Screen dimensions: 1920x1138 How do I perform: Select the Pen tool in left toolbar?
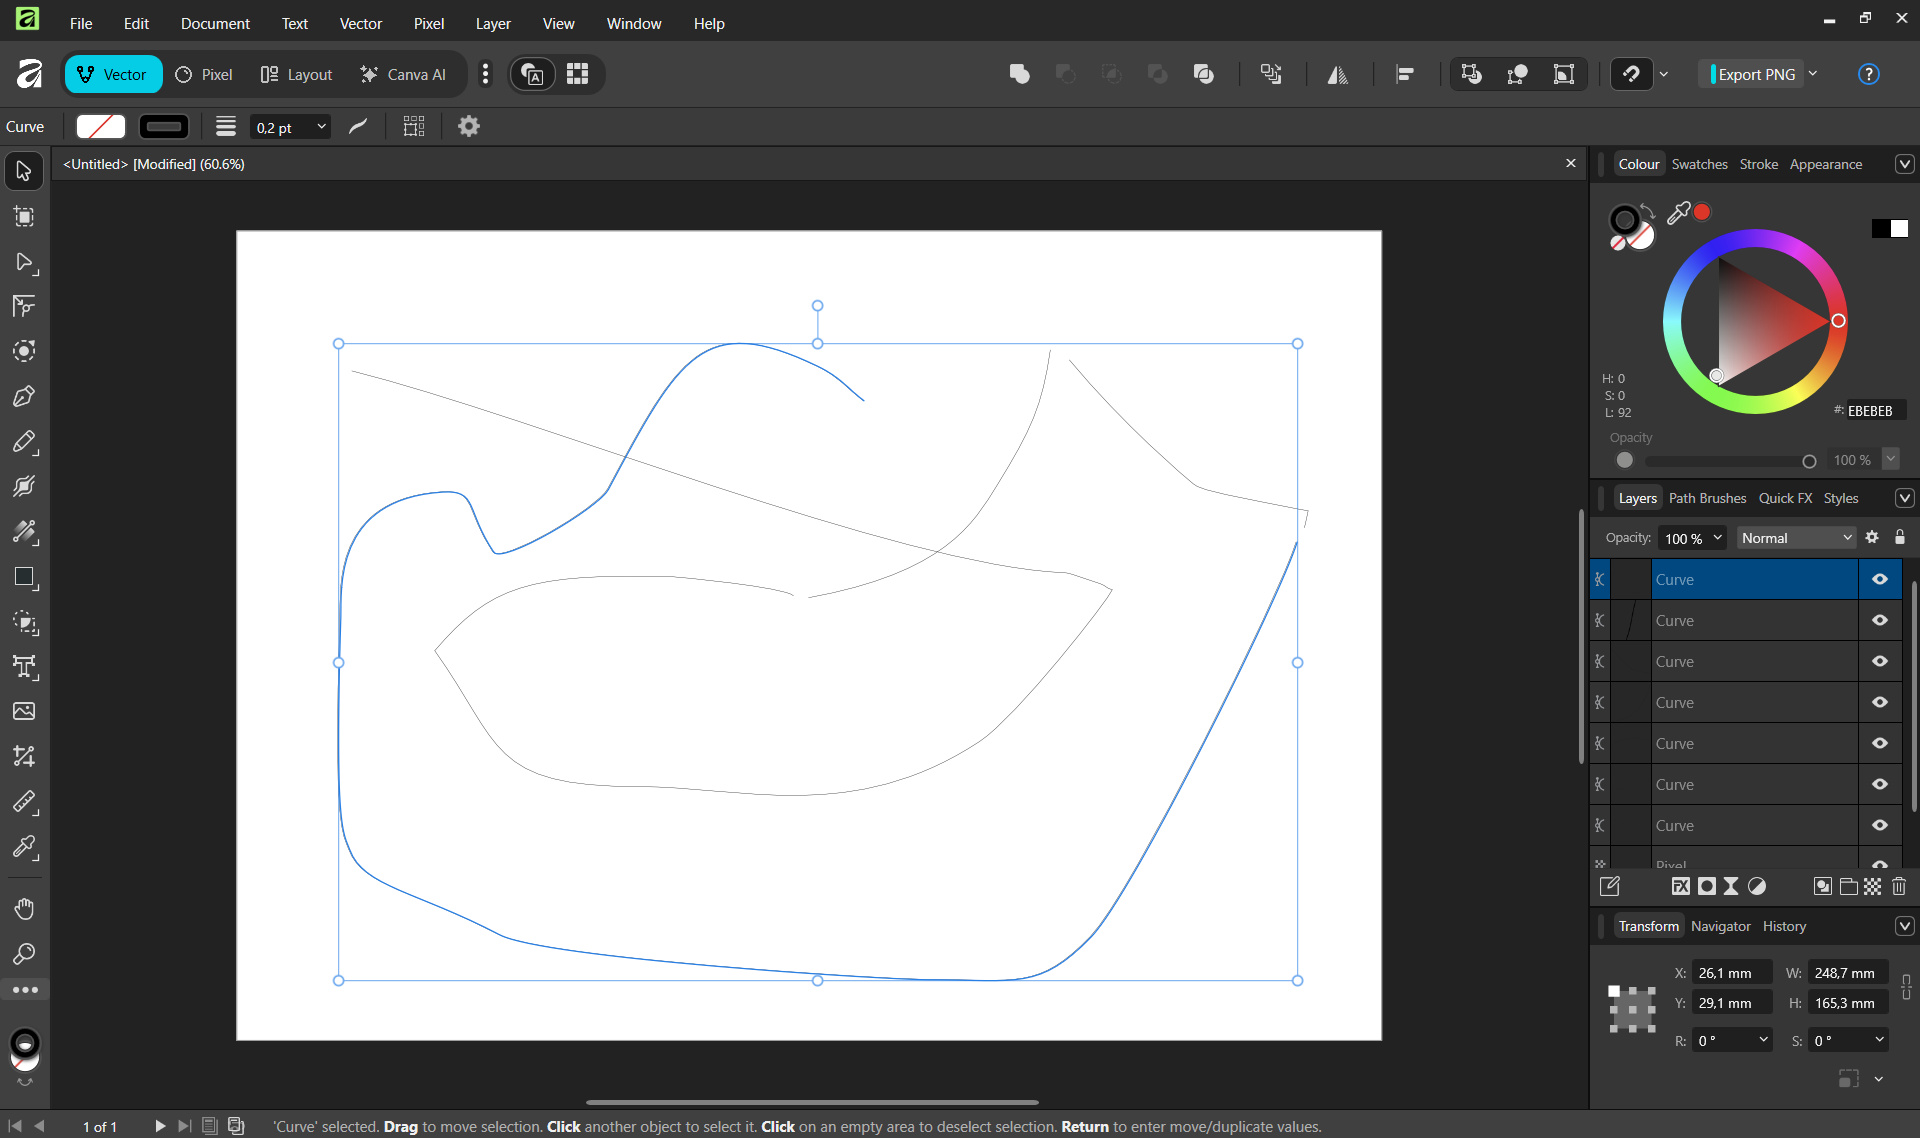tap(24, 397)
